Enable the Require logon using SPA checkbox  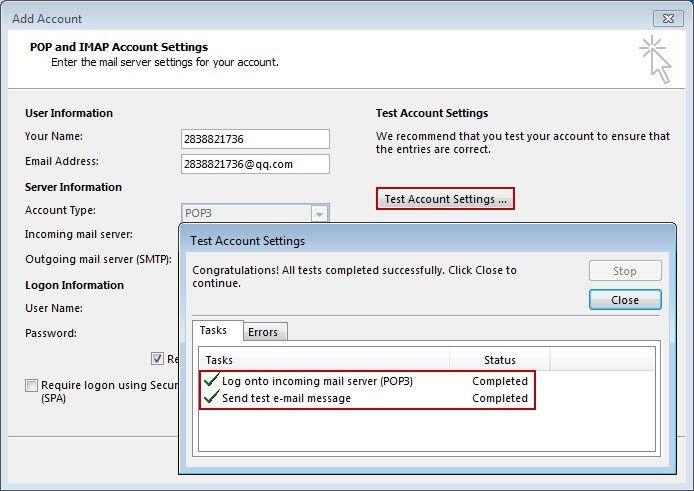tap(32, 385)
